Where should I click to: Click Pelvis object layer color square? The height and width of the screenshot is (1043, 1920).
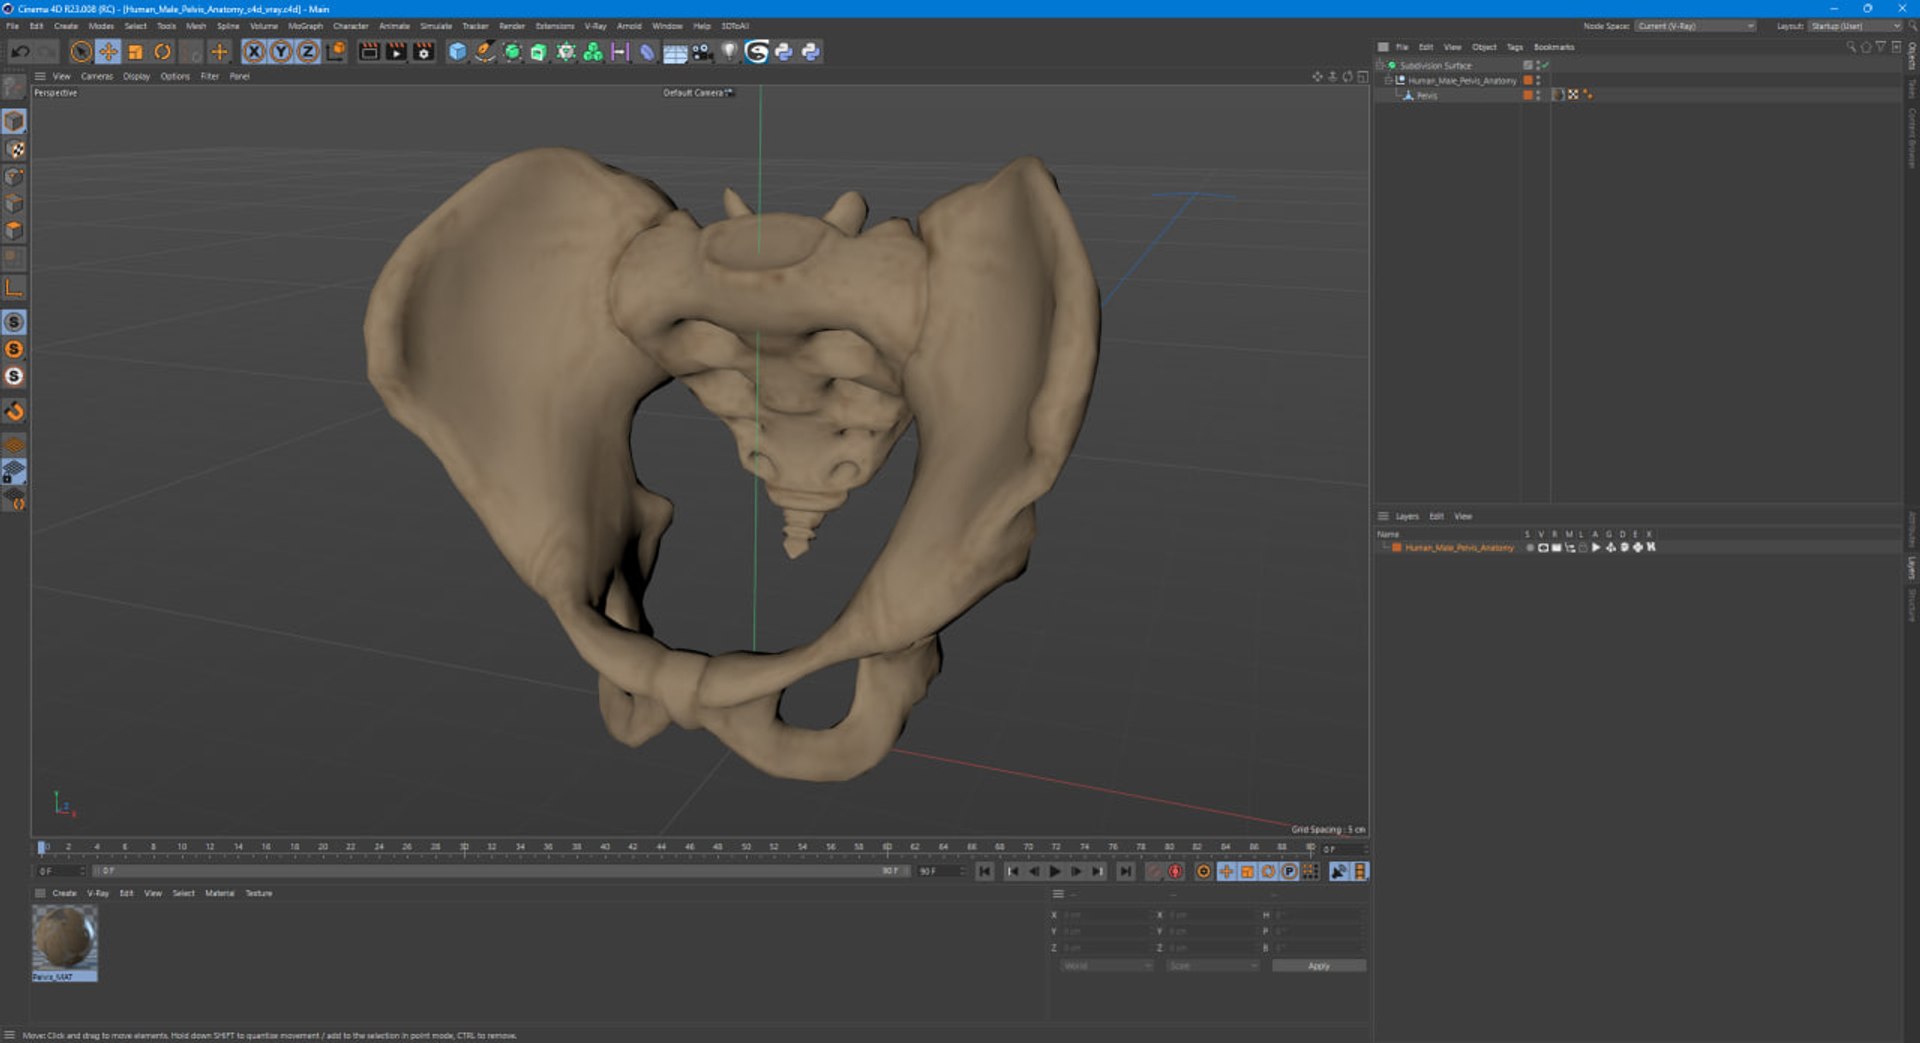(x=1527, y=95)
